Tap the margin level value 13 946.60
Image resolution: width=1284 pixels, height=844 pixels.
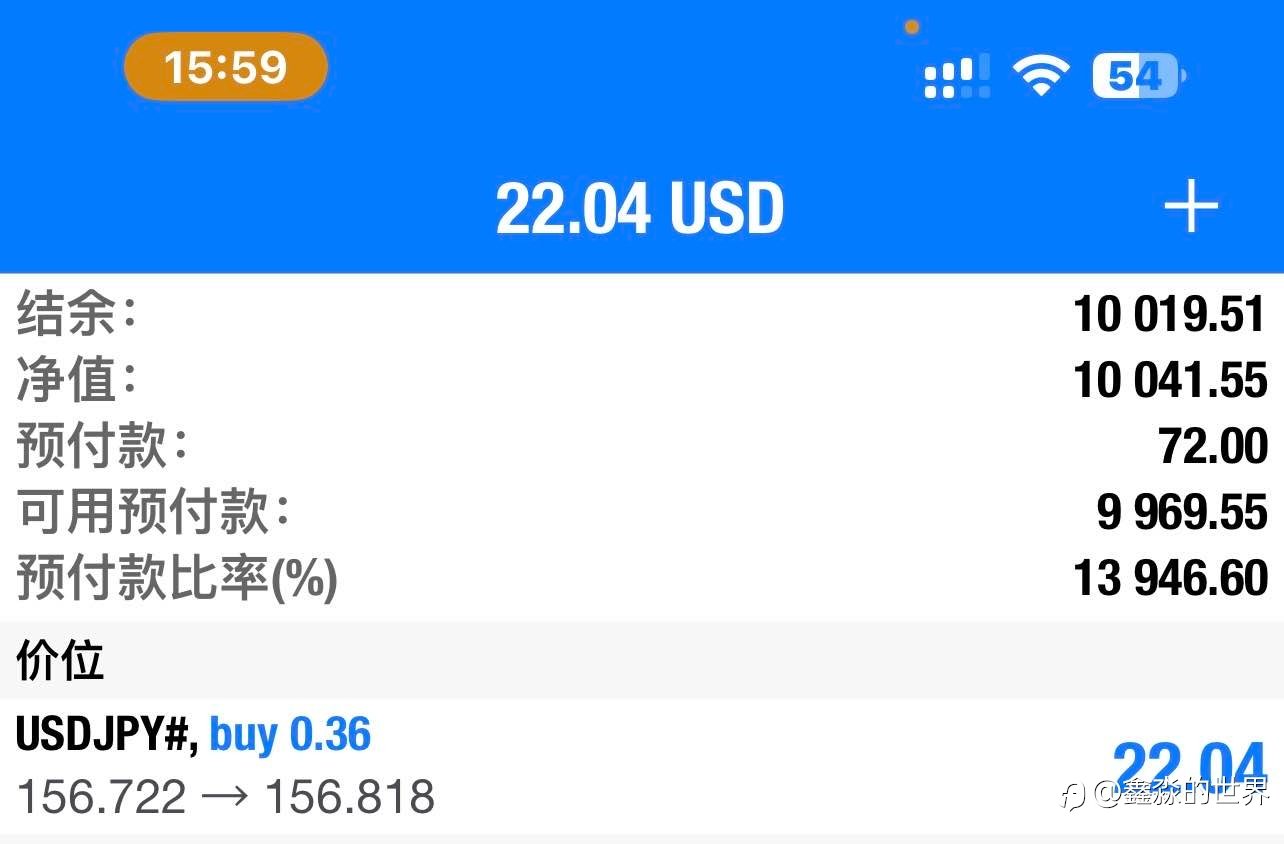pyautogui.click(x=1170, y=578)
